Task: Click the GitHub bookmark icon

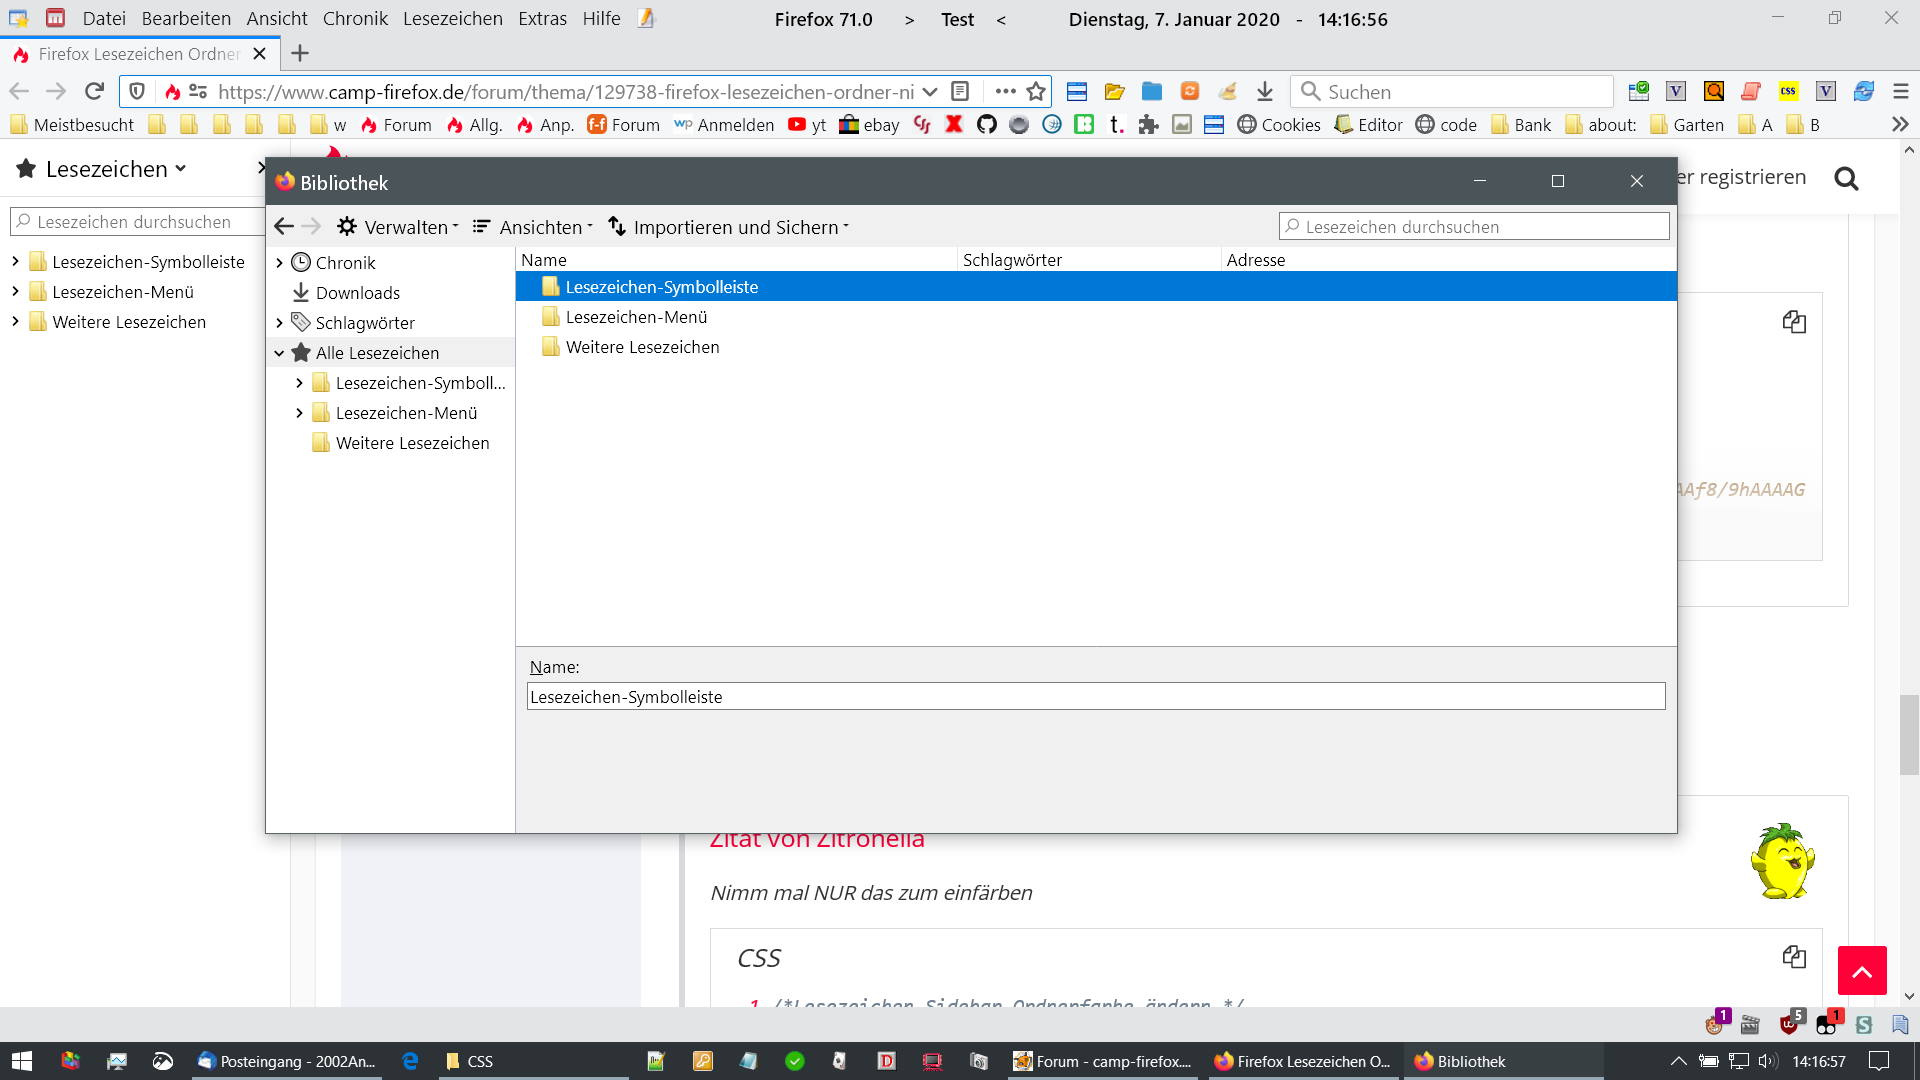Action: click(987, 124)
